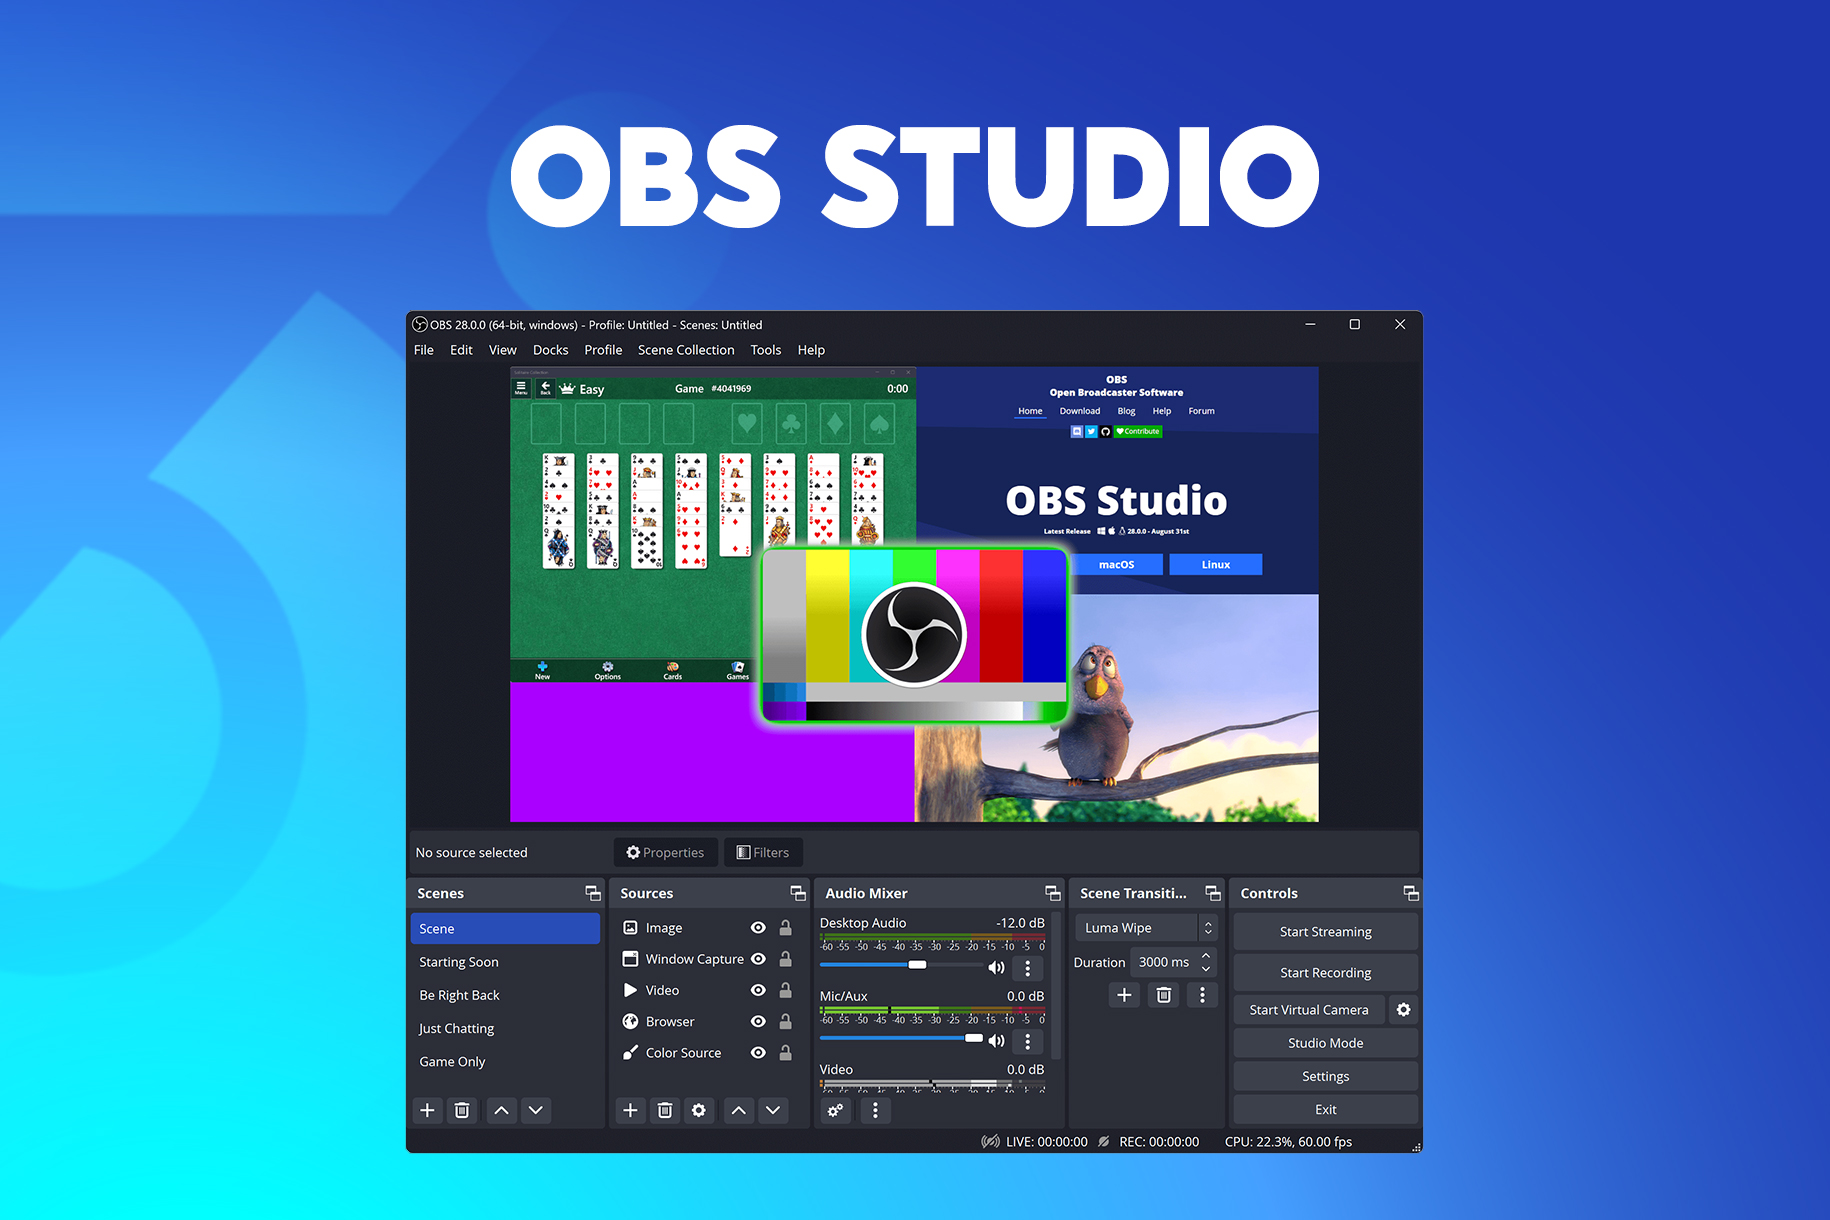Hide the Image source with eye icon

coord(758,928)
